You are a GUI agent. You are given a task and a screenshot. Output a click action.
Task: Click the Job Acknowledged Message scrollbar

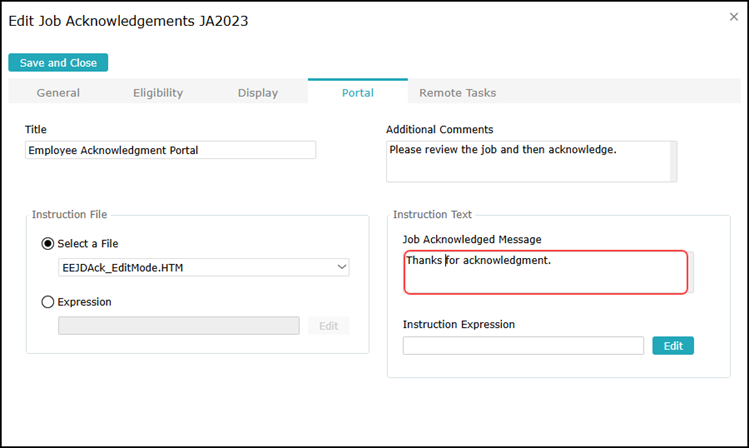click(x=690, y=273)
